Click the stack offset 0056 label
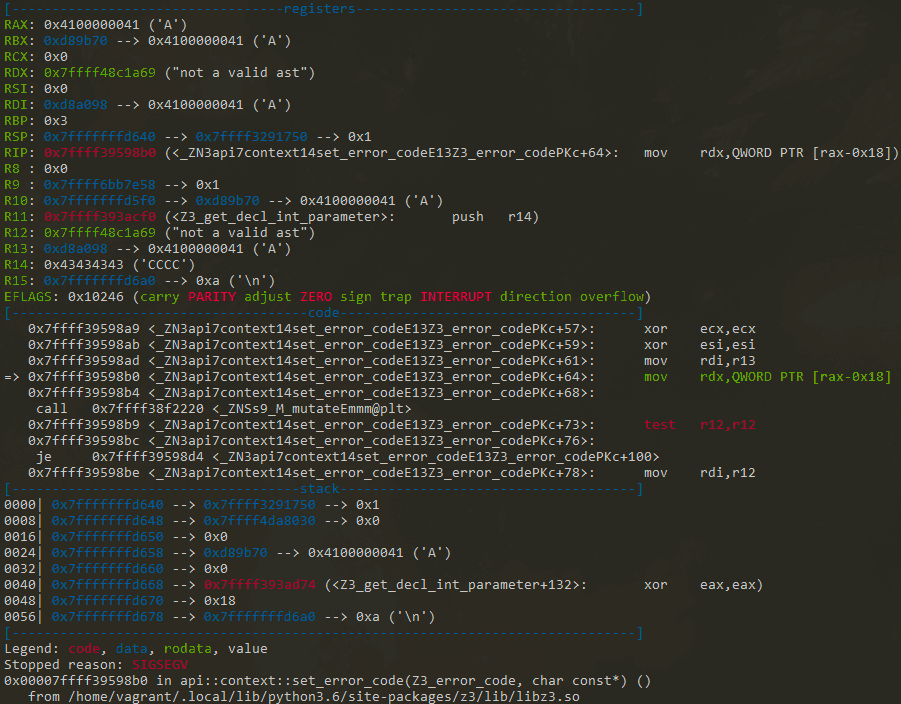 [x=20, y=617]
